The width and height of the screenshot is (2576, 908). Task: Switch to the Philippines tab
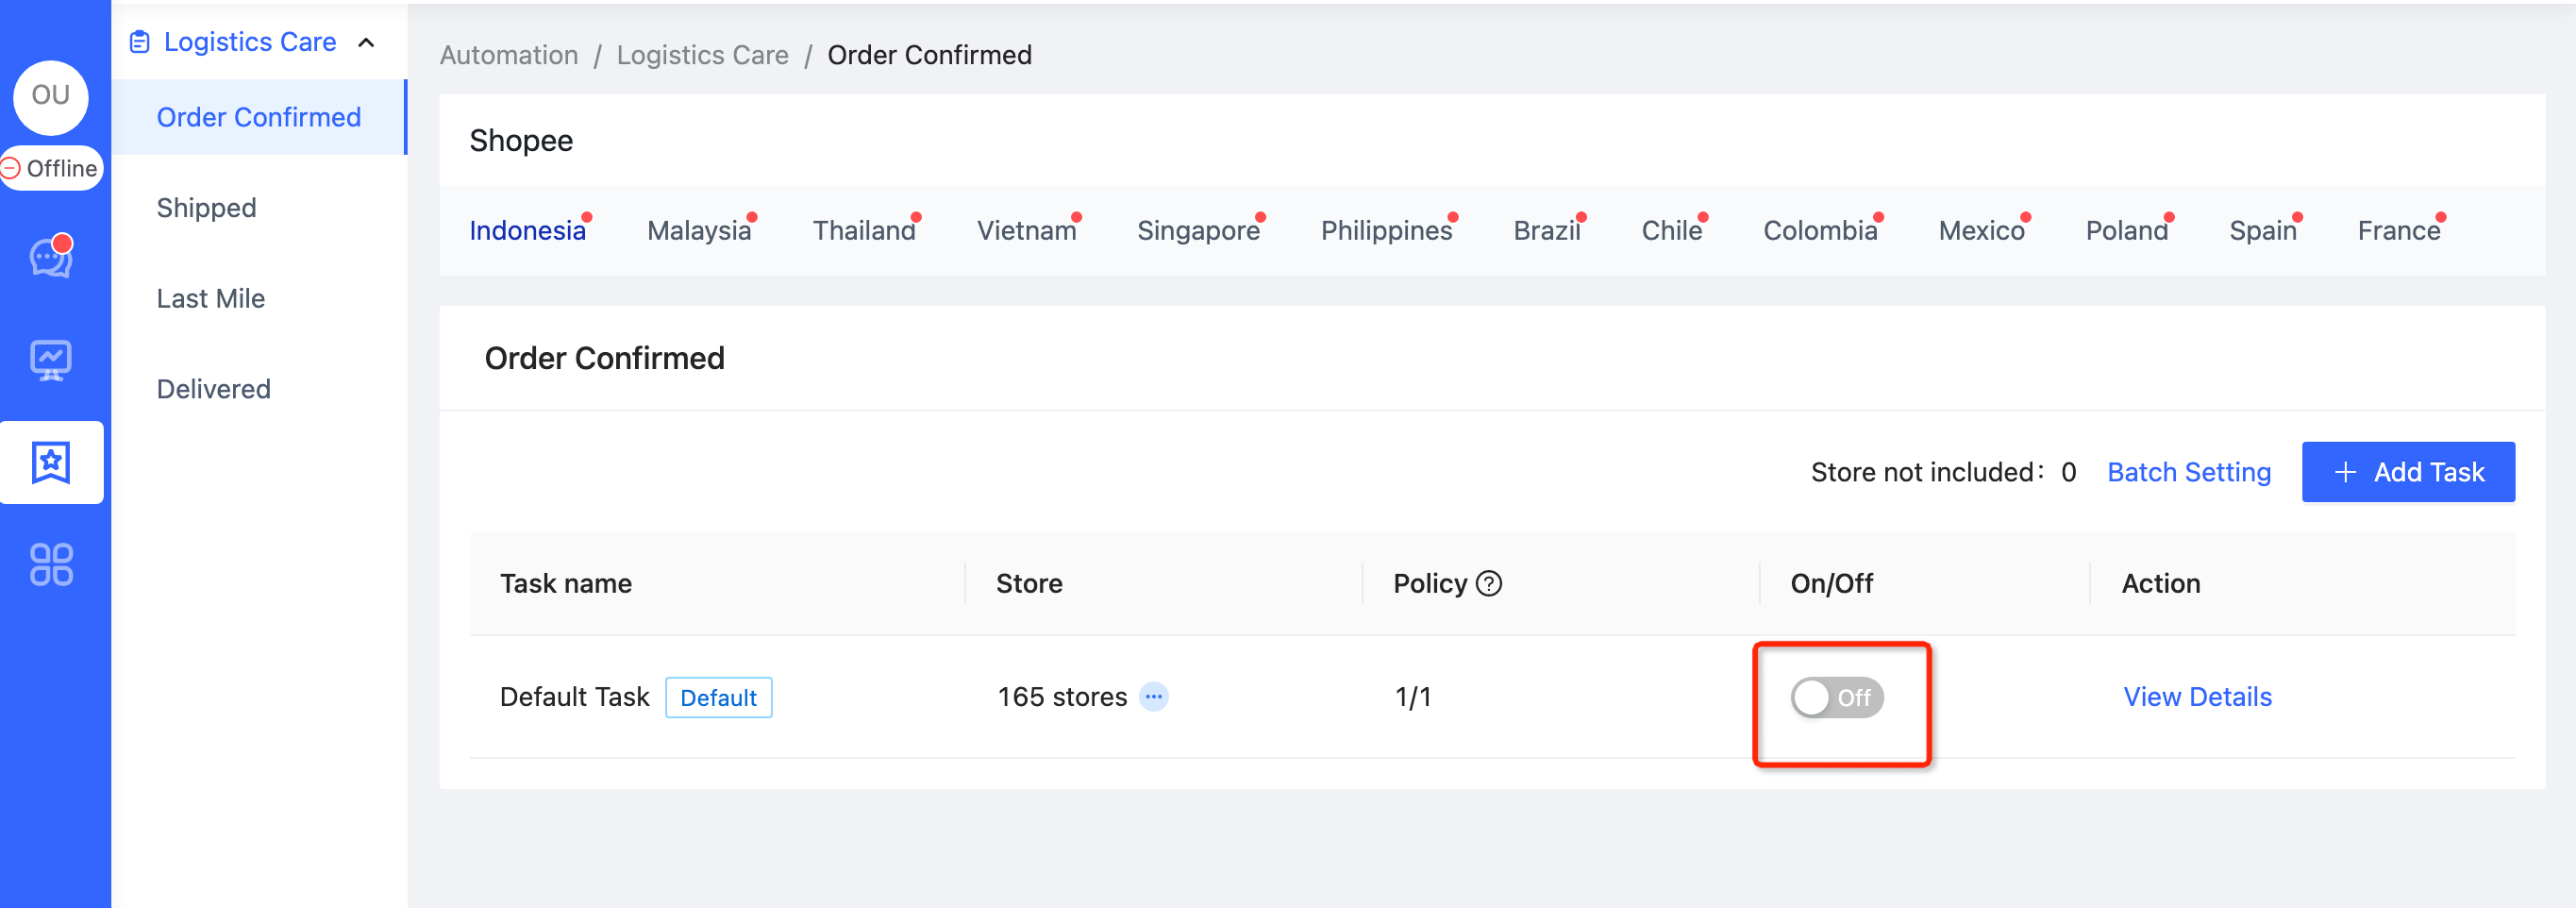(1385, 230)
